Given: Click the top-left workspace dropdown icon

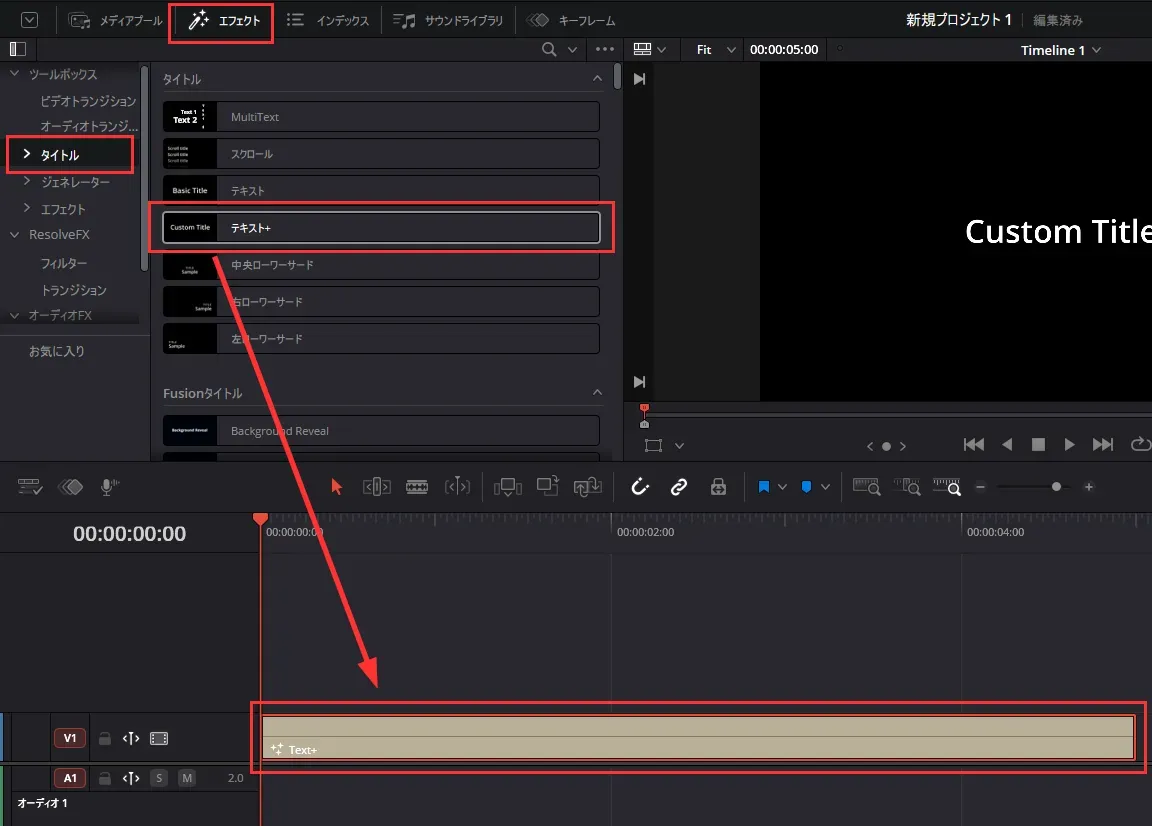Looking at the screenshot, I should pyautogui.click(x=29, y=20).
